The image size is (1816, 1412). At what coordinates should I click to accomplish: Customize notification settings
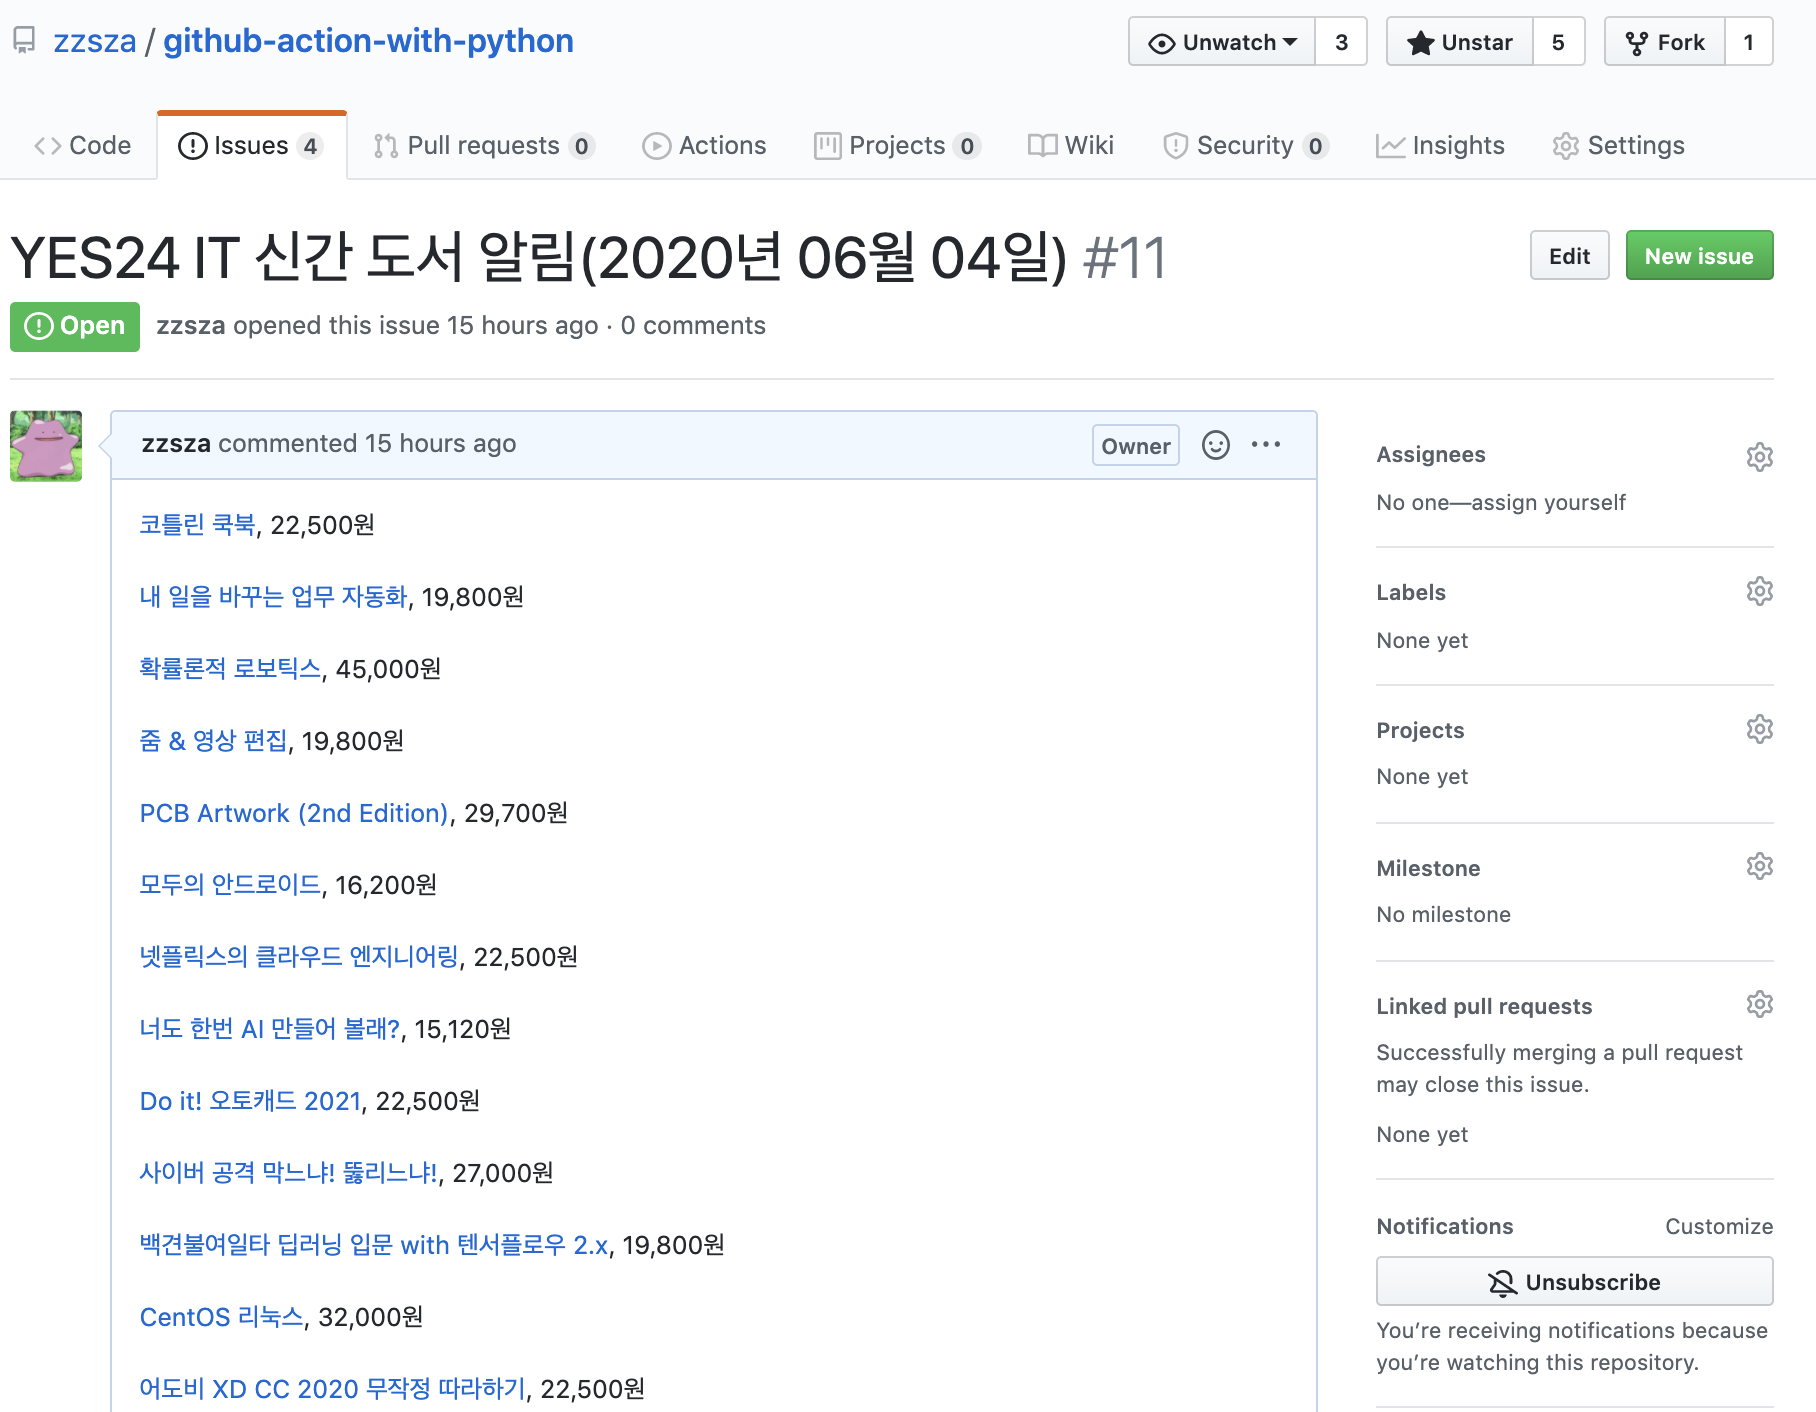coord(1718,1226)
